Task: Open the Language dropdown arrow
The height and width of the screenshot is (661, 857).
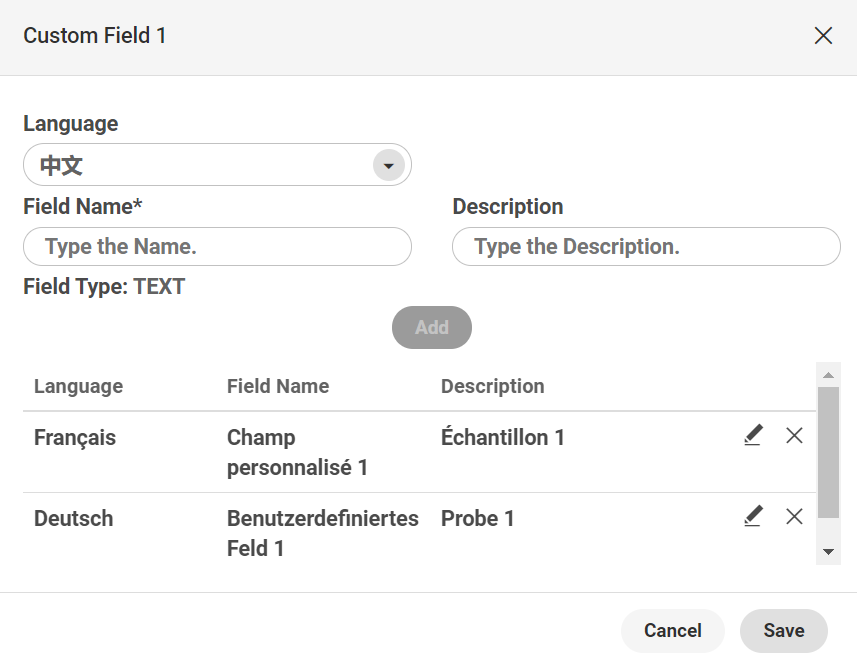Action: click(389, 165)
